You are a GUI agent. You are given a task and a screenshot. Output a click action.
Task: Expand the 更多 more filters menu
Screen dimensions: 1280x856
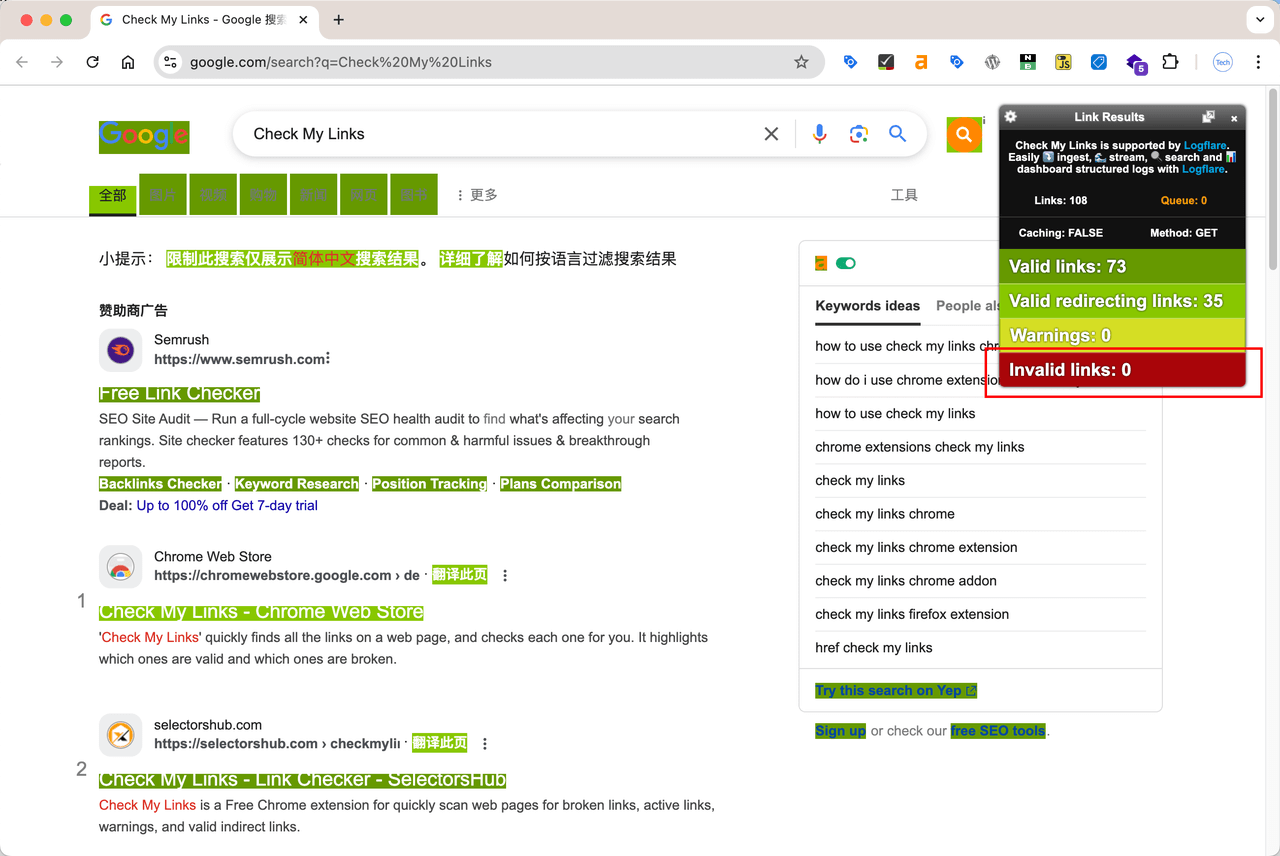(476, 195)
